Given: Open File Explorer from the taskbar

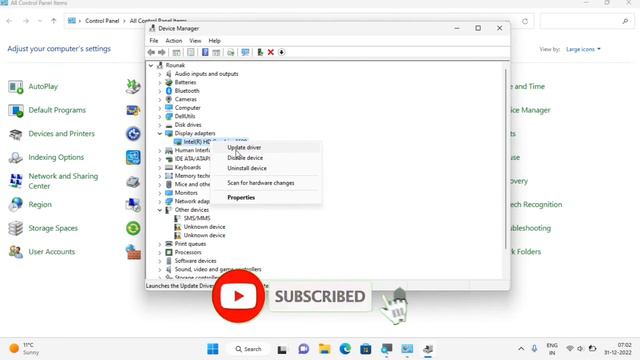Looking at the screenshot, I should 324,349.
